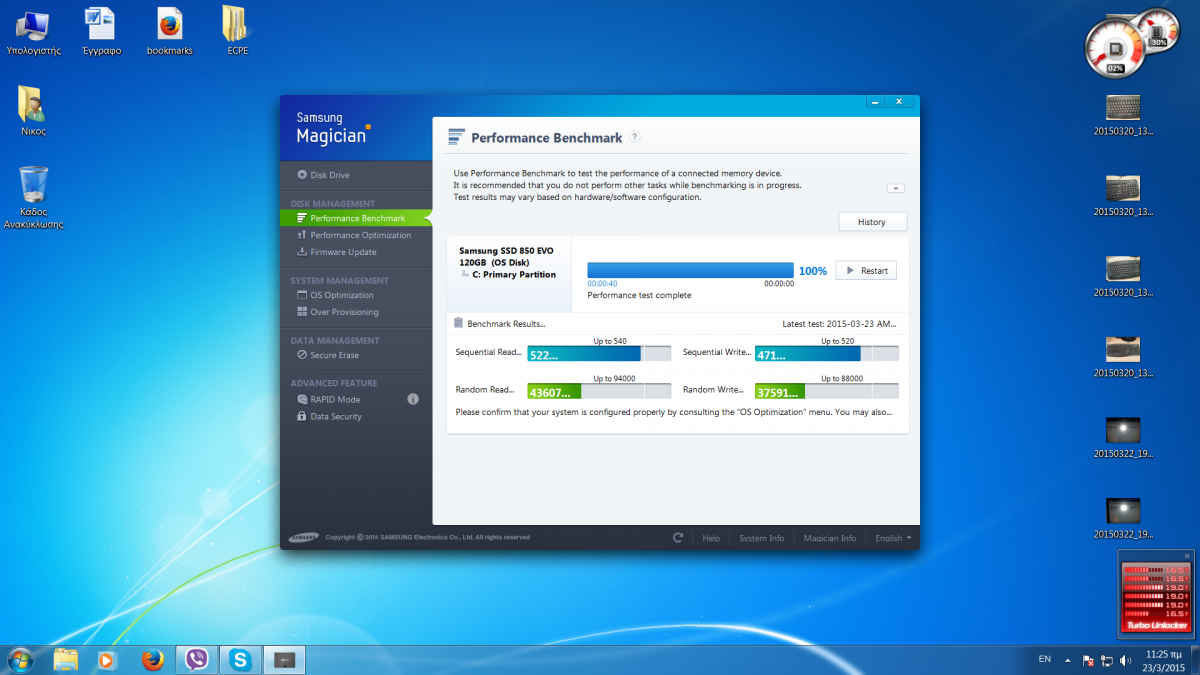Restart the performance benchmark
This screenshot has width=1200, height=675.
[x=866, y=270]
